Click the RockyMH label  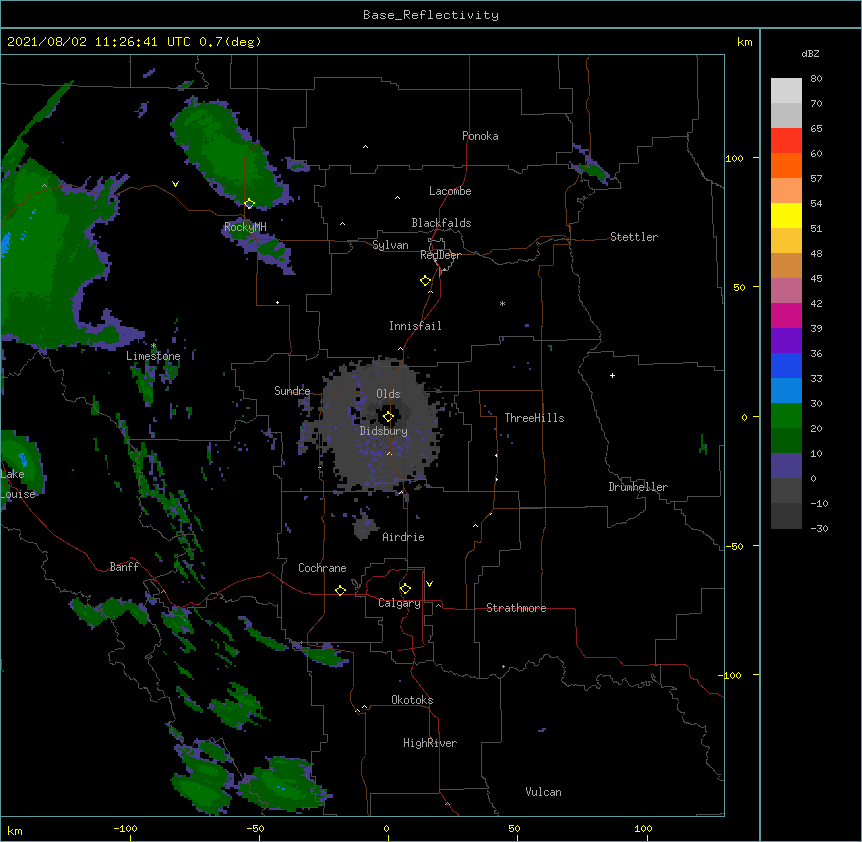point(245,227)
